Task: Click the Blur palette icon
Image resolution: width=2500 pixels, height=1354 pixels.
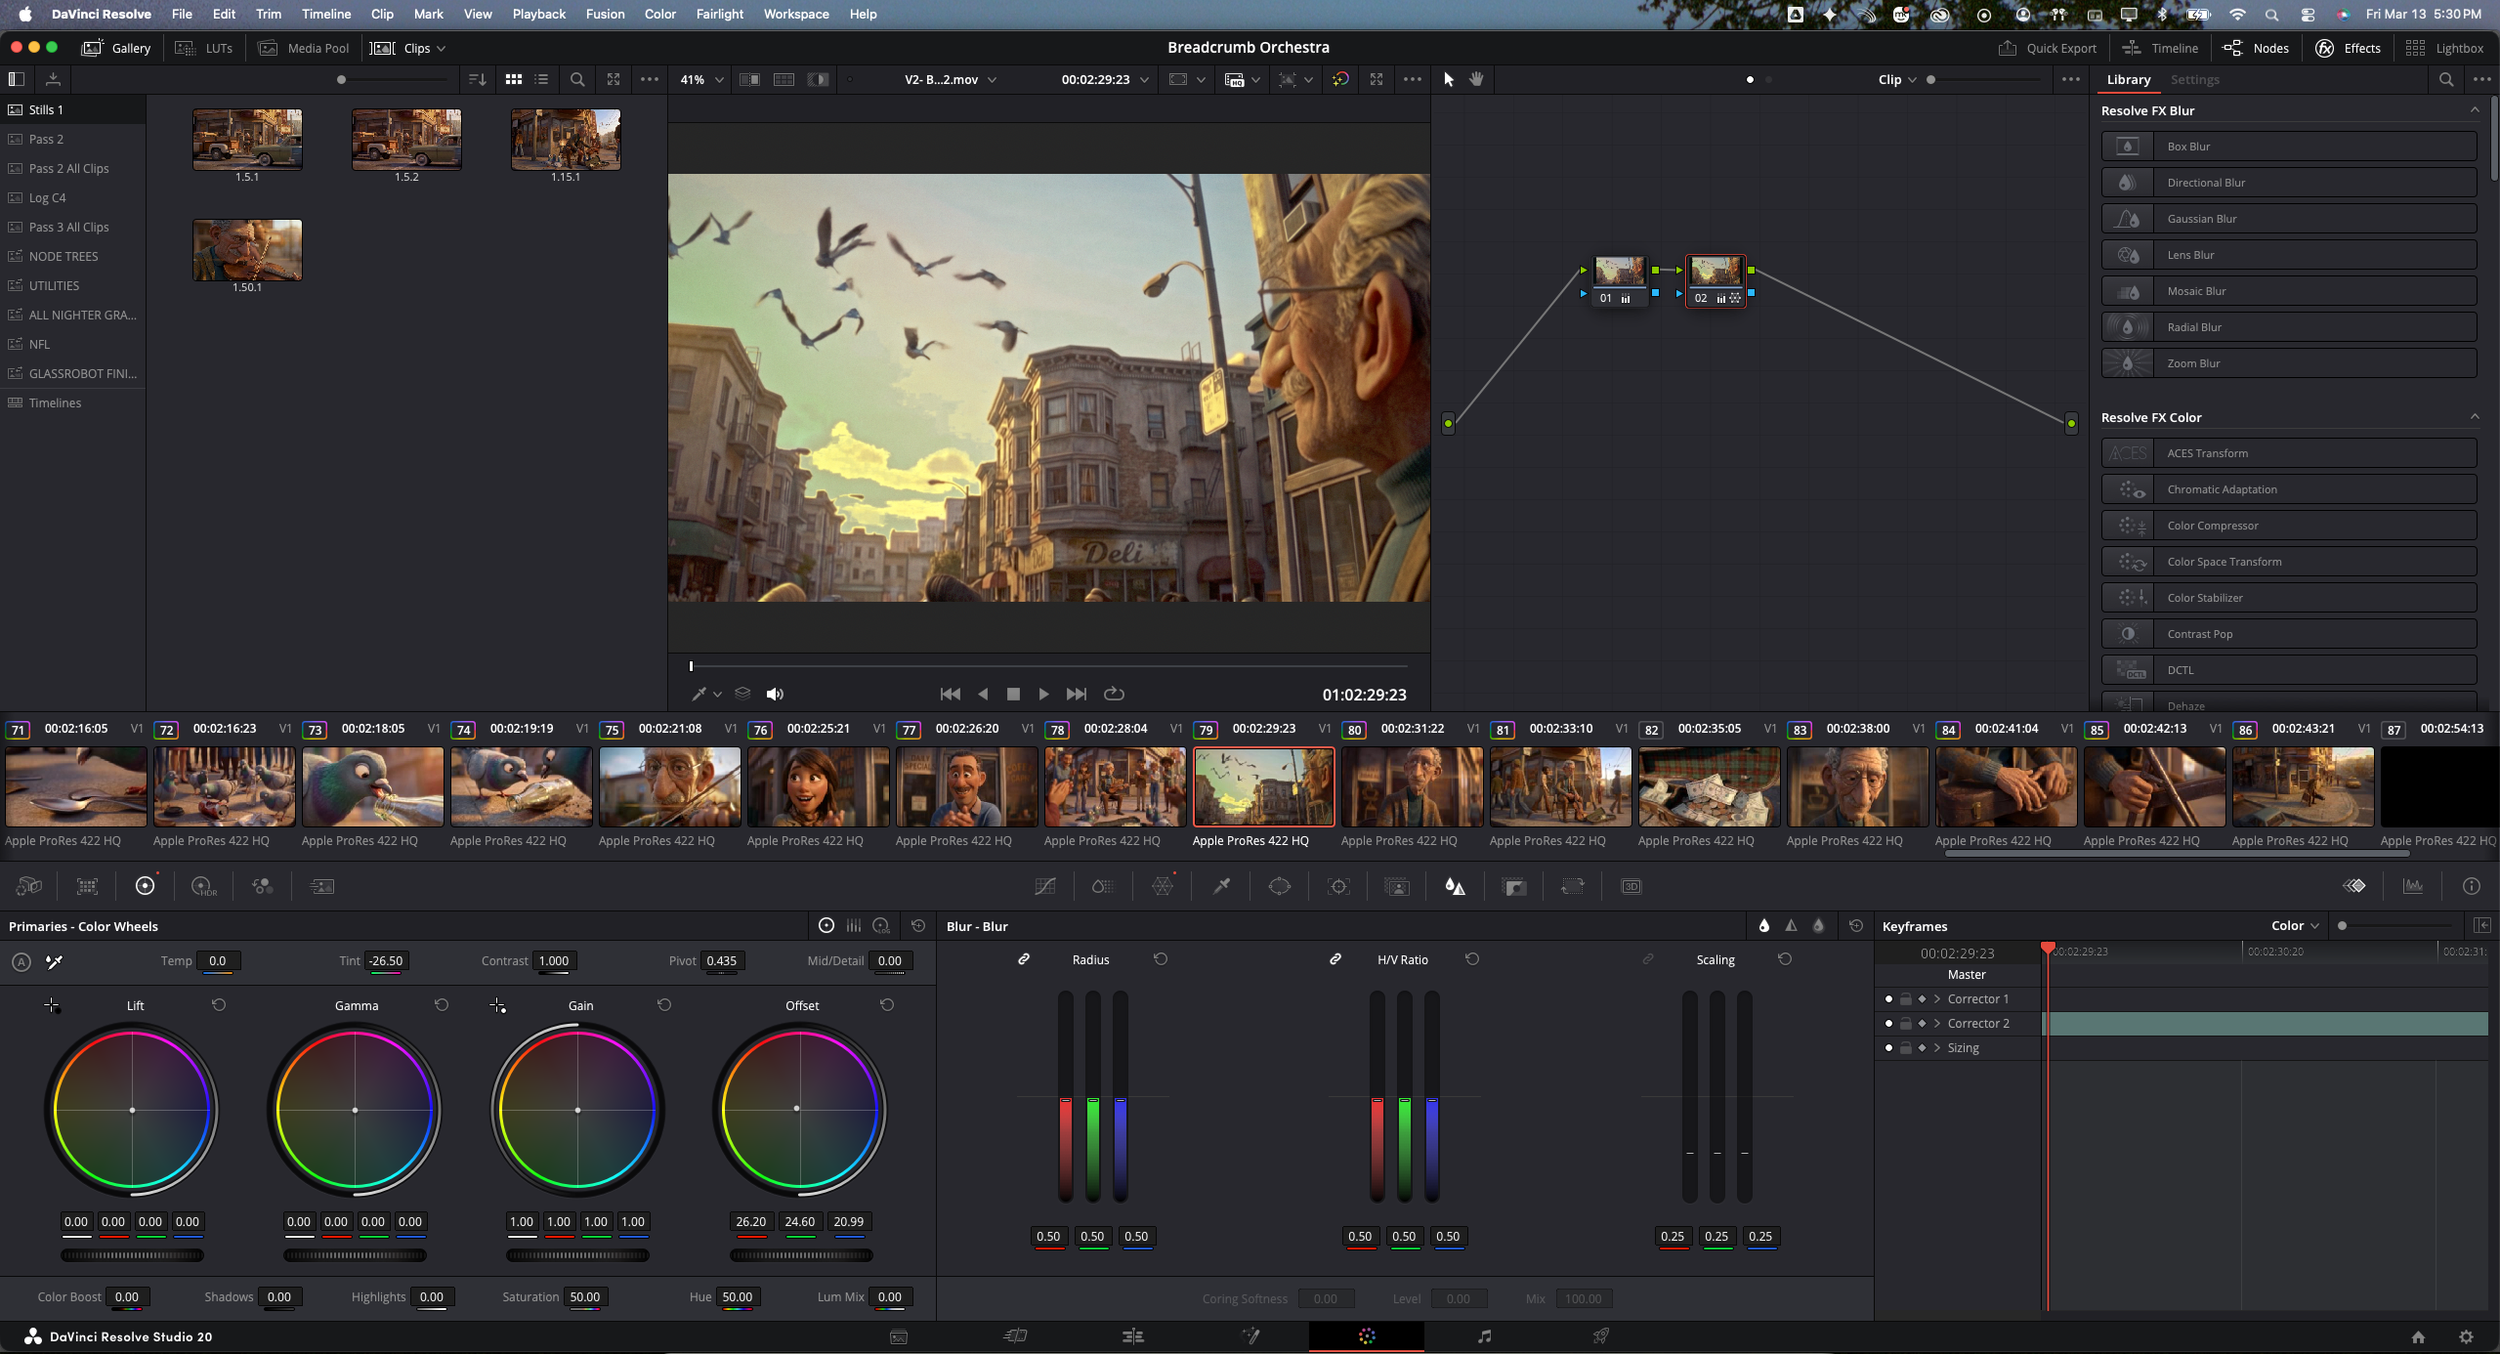Action: click(1455, 886)
